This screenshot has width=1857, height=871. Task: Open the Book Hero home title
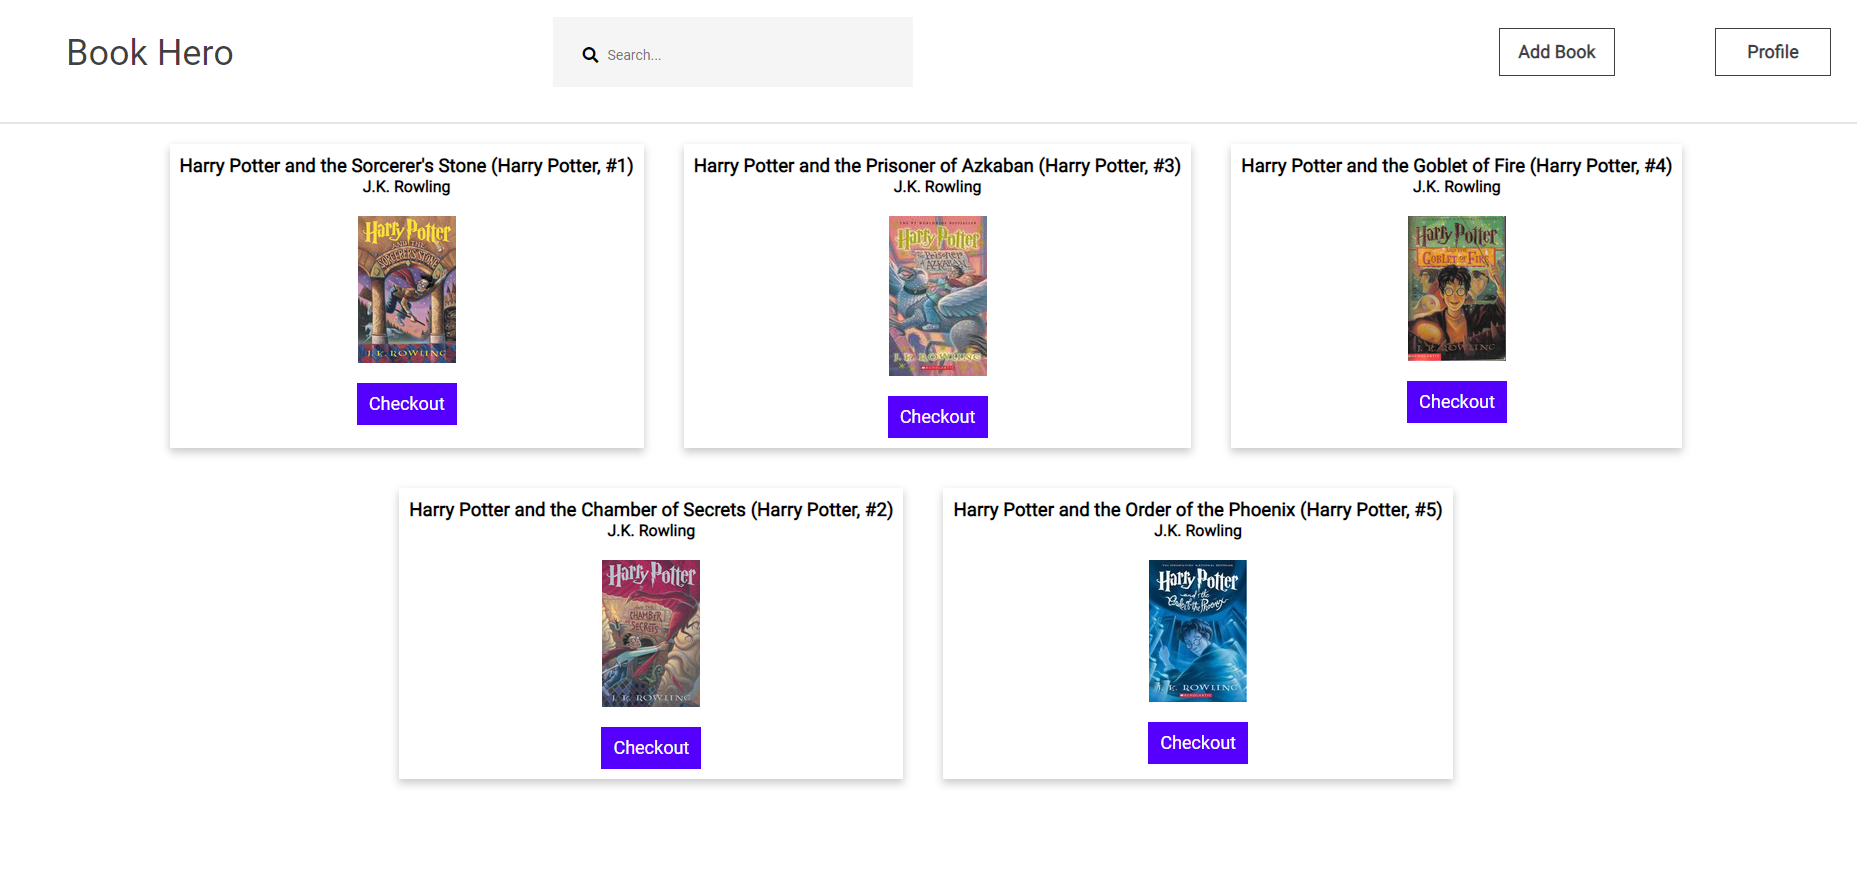150,52
